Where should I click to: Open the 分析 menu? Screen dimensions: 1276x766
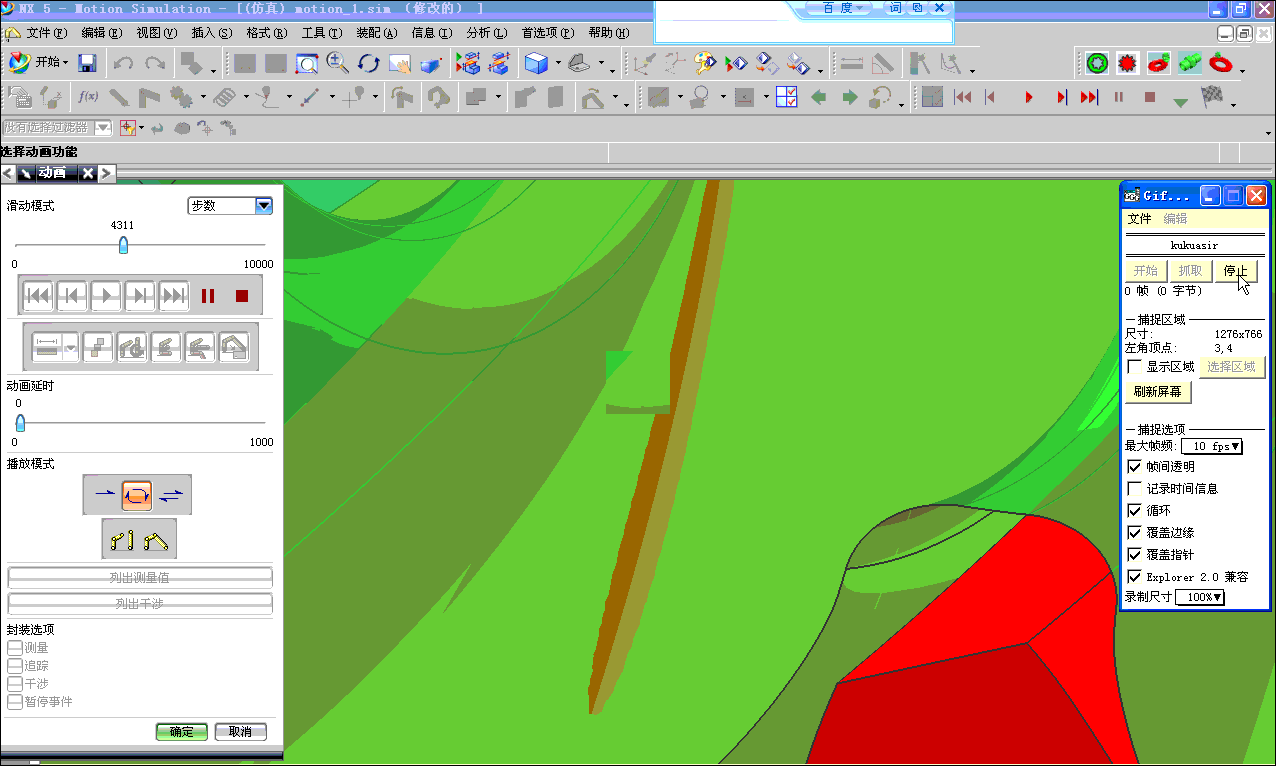(x=487, y=33)
